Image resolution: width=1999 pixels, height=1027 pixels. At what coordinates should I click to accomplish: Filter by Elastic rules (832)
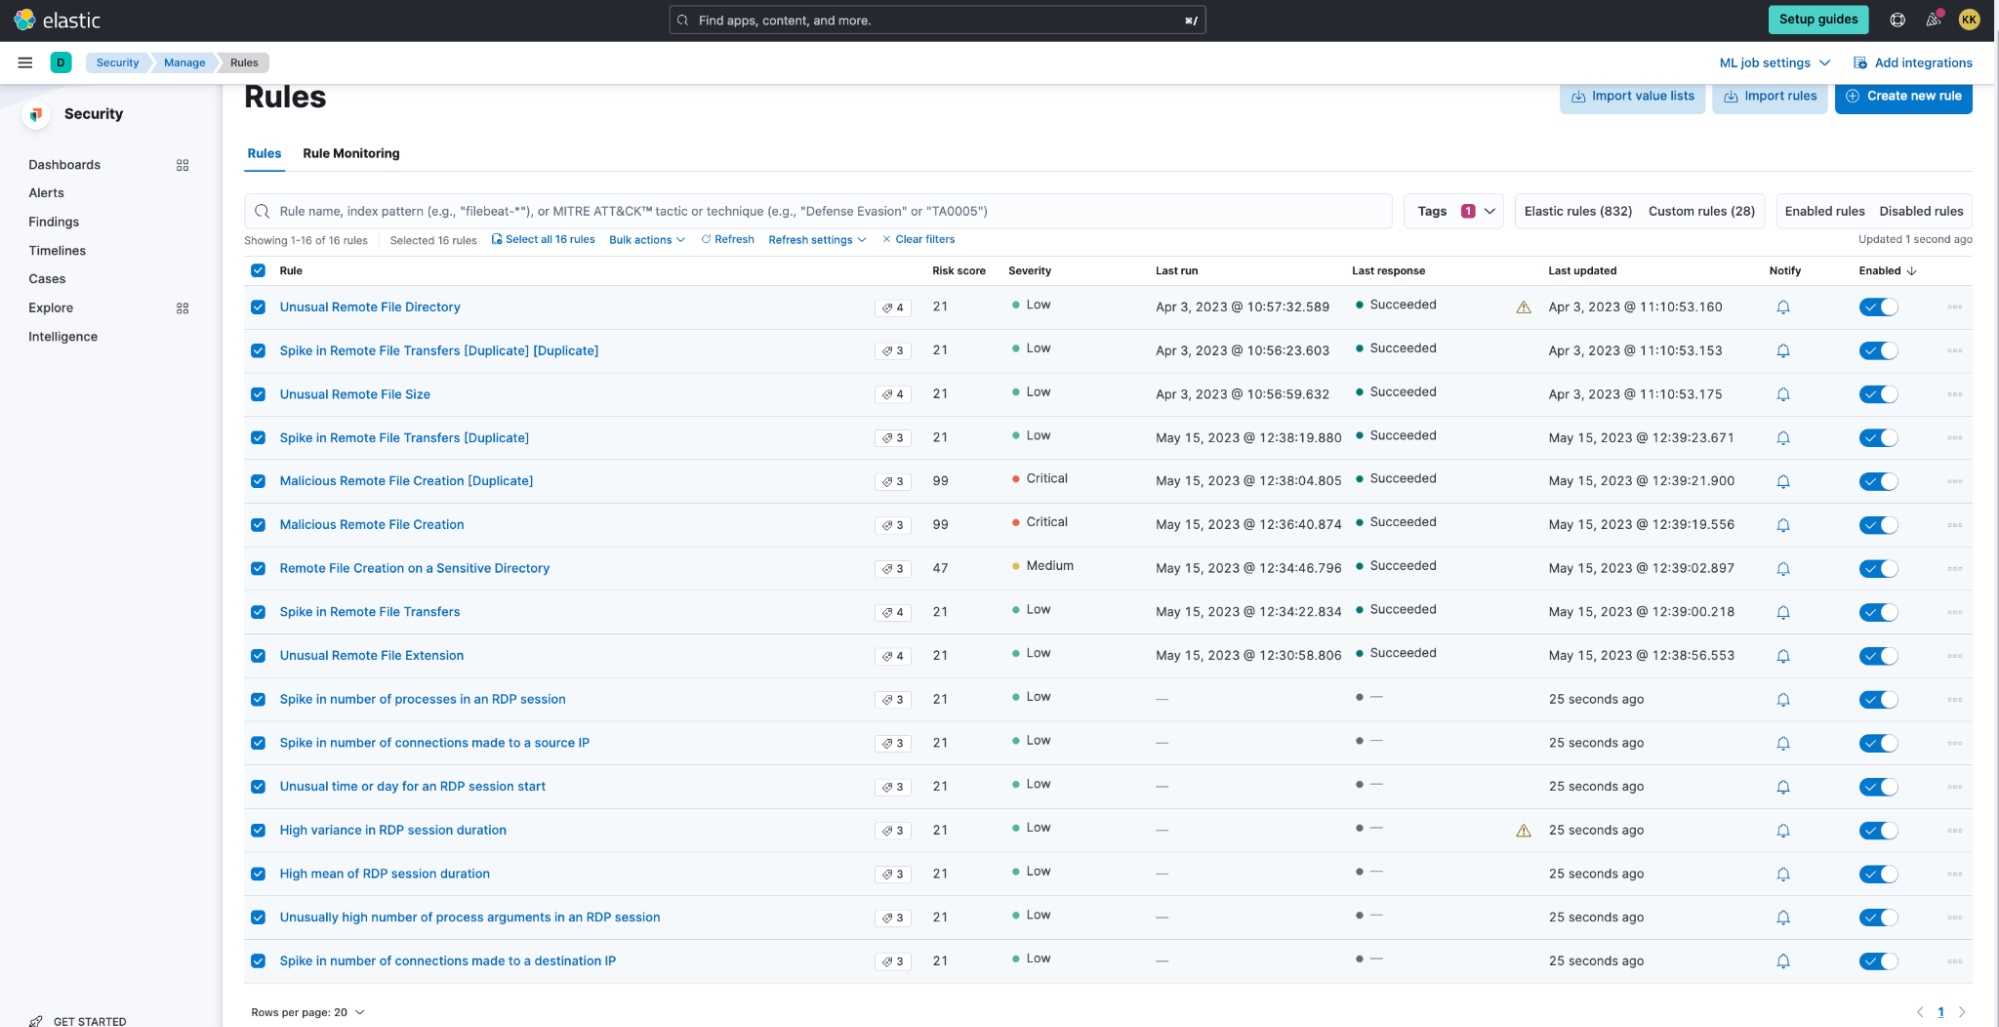[x=1578, y=211]
